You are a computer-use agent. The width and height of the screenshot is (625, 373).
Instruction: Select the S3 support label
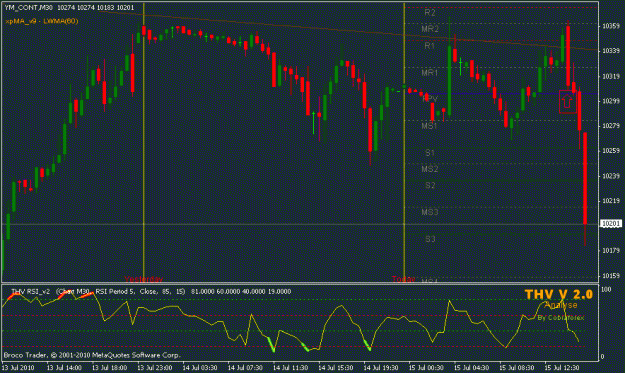coord(430,240)
